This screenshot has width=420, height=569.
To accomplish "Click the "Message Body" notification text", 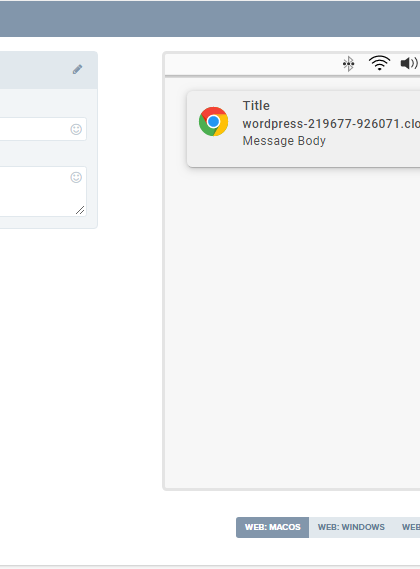I will (284, 140).
